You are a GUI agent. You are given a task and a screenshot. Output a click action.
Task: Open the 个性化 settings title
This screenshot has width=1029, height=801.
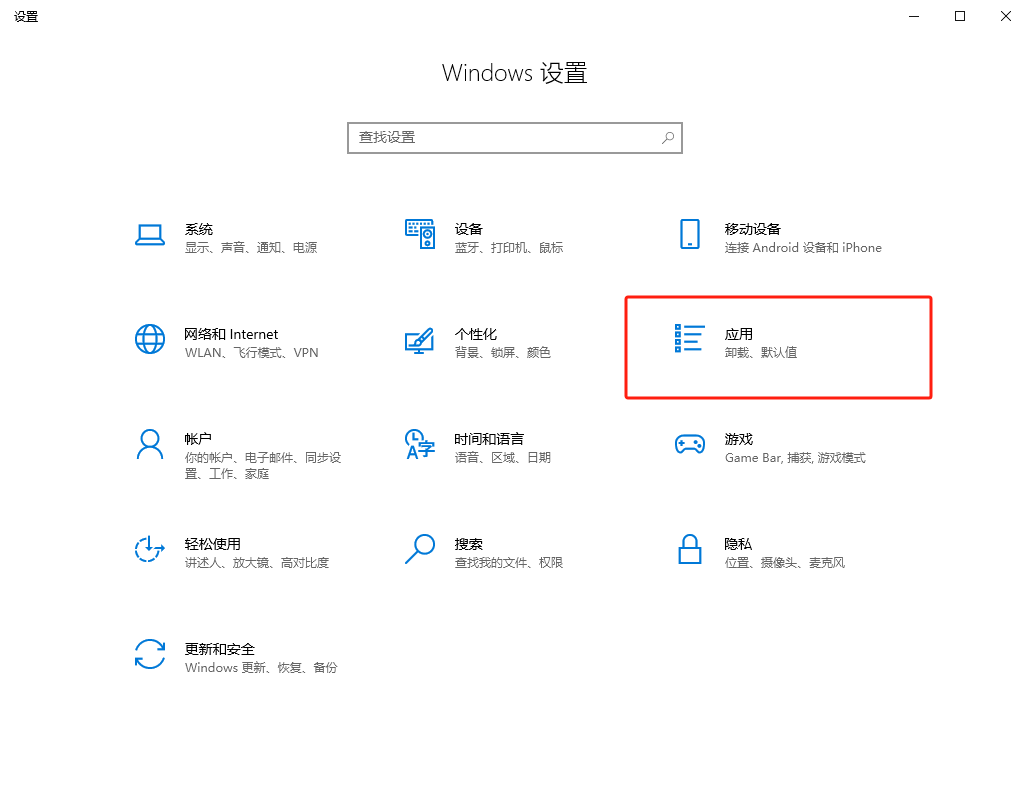click(x=476, y=334)
